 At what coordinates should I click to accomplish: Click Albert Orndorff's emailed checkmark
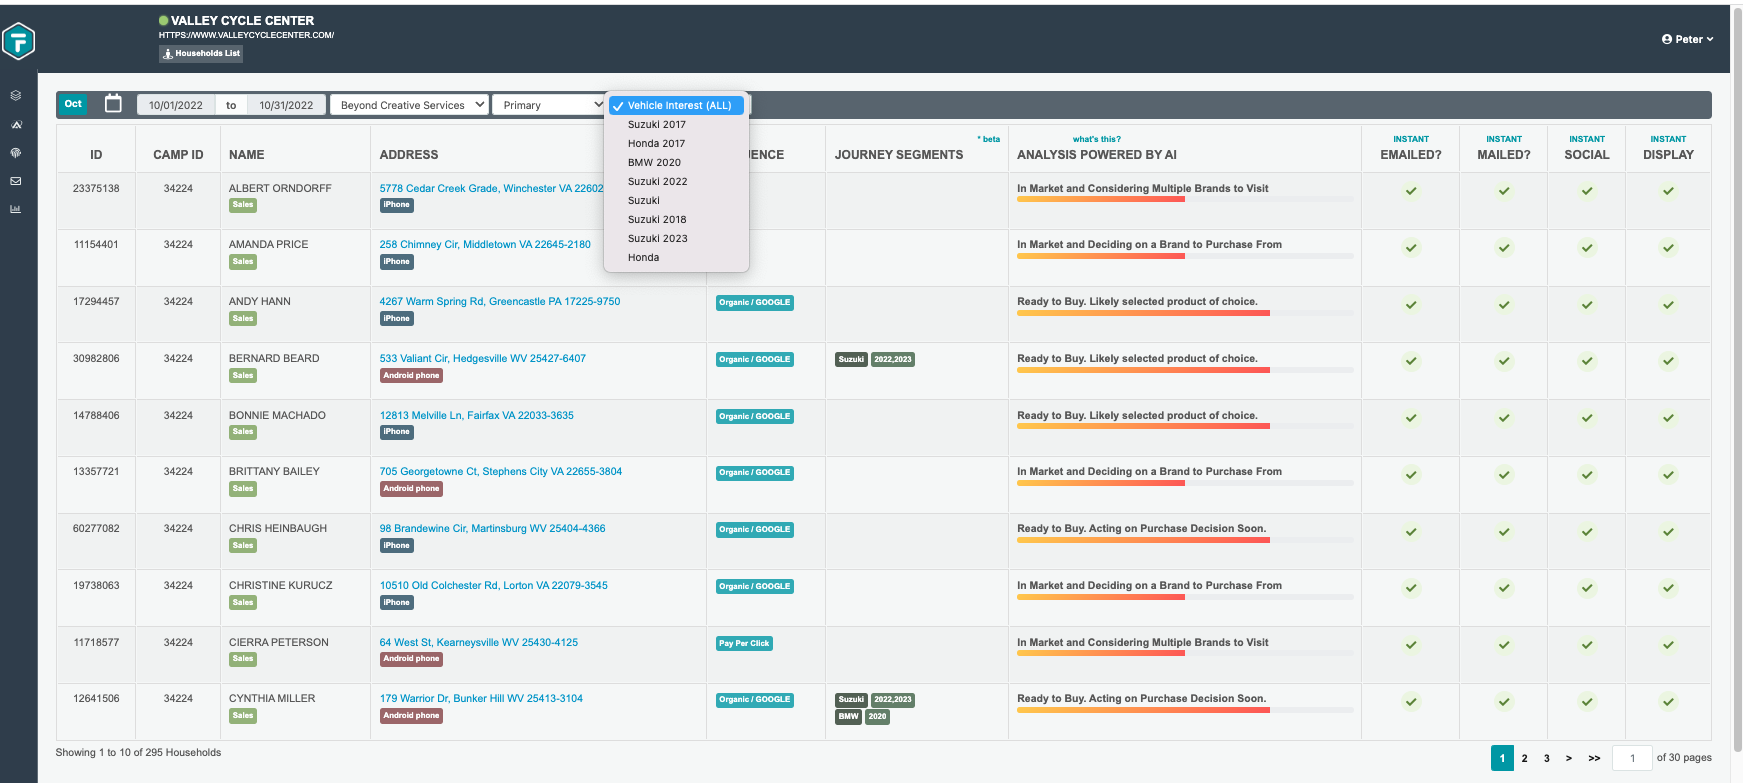click(x=1410, y=191)
